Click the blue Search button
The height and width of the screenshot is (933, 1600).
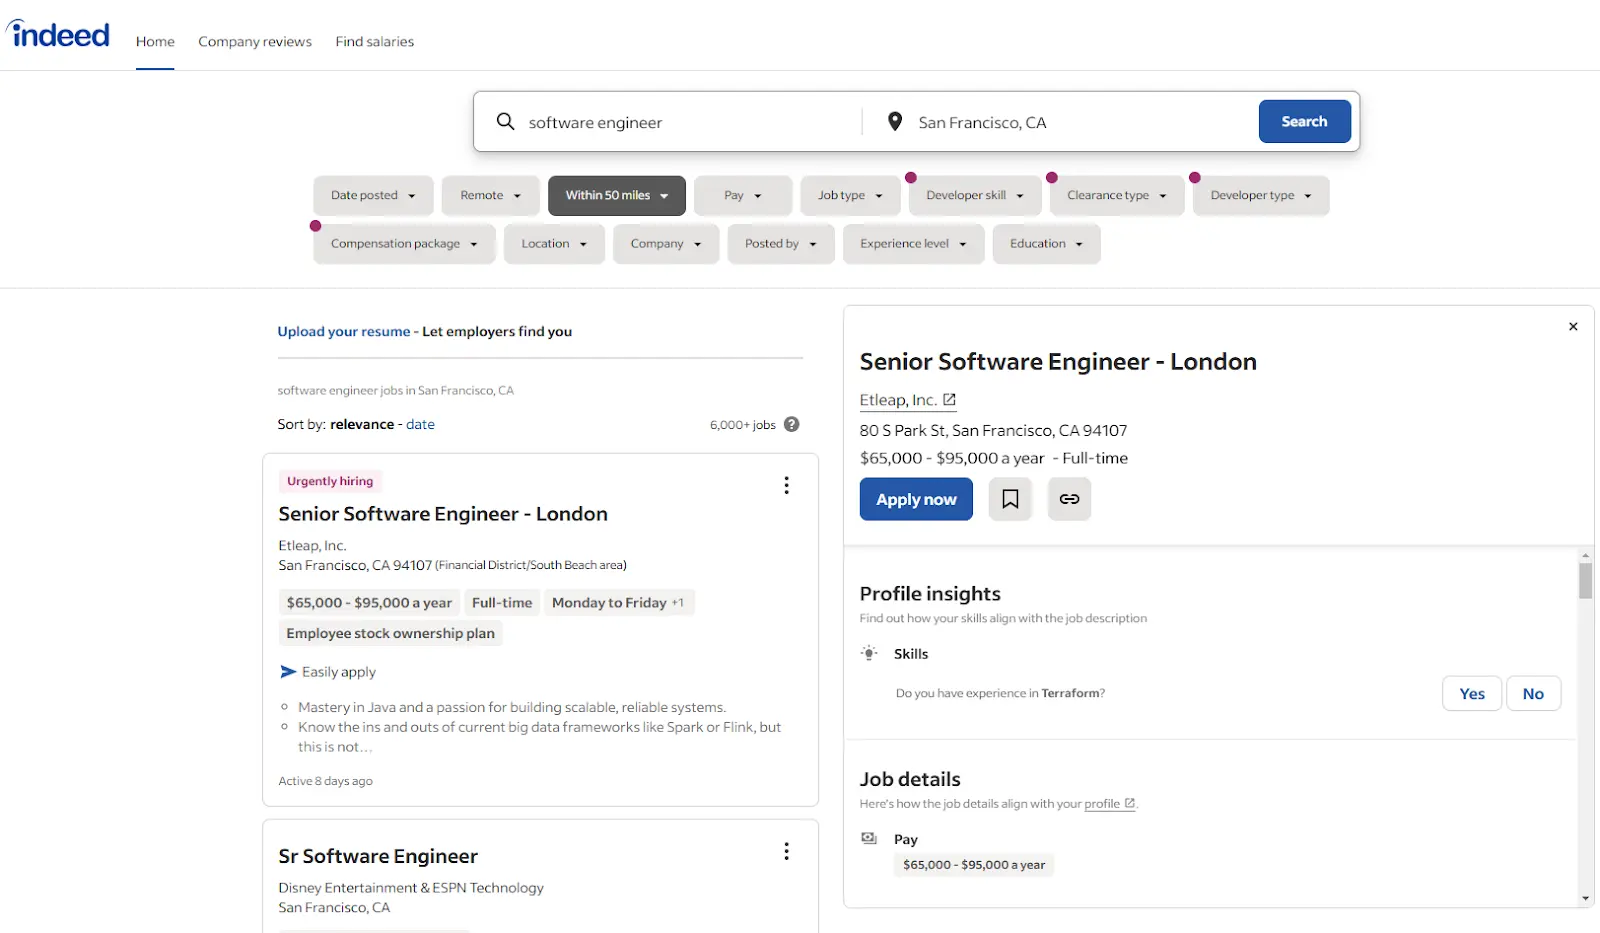click(x=1304, y=121)
